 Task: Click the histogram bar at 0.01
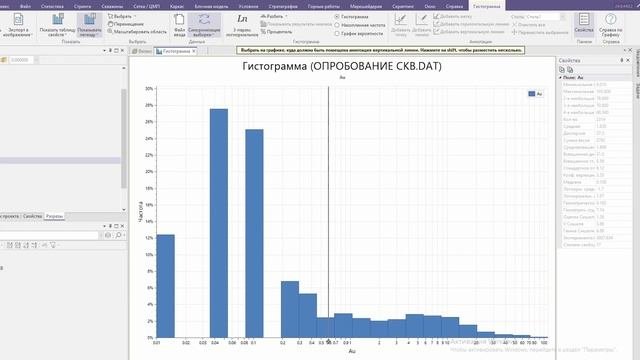[x=165, y=286]
